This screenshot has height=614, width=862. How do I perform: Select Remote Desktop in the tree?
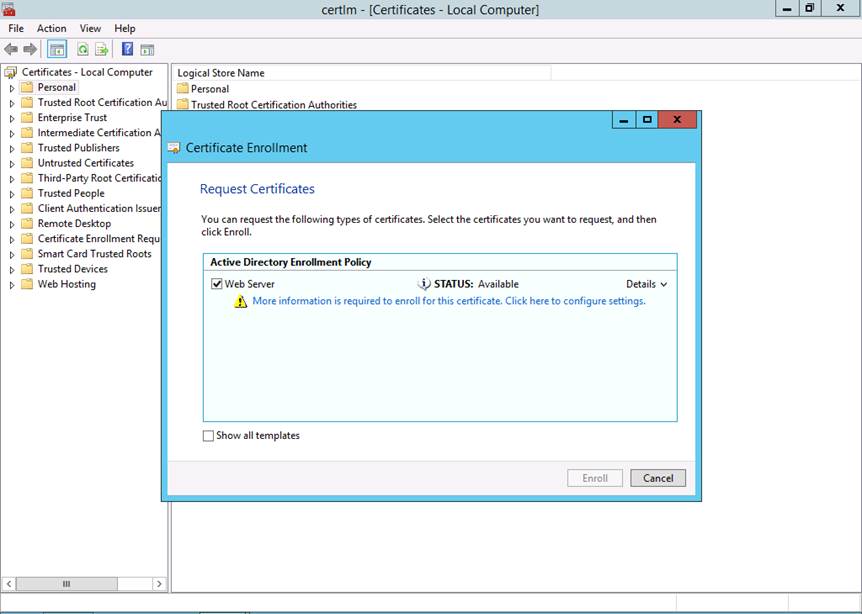74,224
